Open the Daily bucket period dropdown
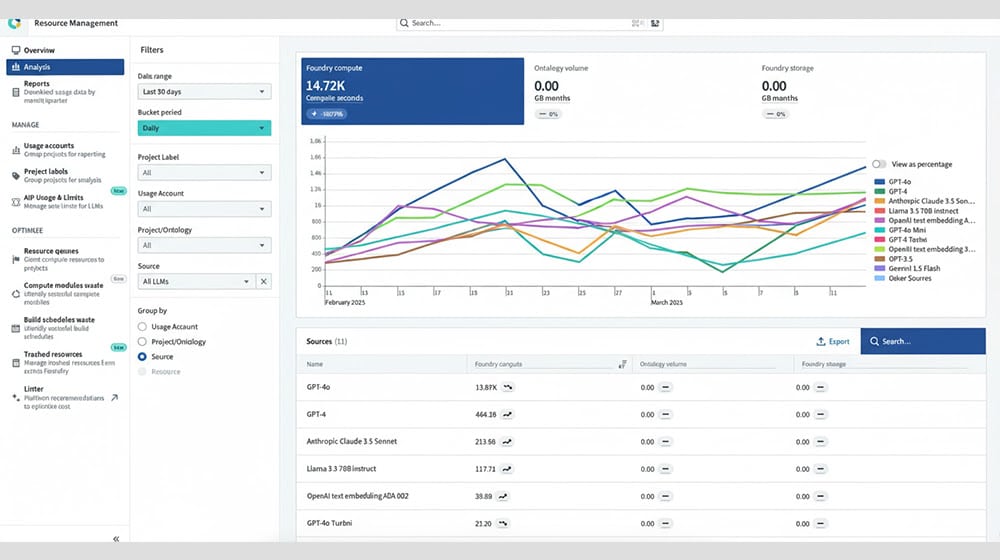Image resolution: width=1000 pixels, height=560 pixels. tap(204, 128)
